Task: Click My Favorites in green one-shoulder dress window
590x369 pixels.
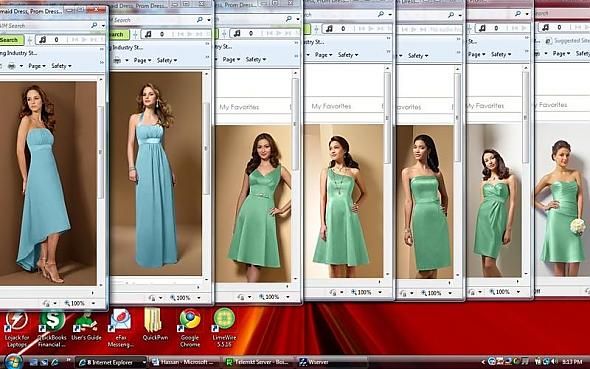Action: point(331,106)
